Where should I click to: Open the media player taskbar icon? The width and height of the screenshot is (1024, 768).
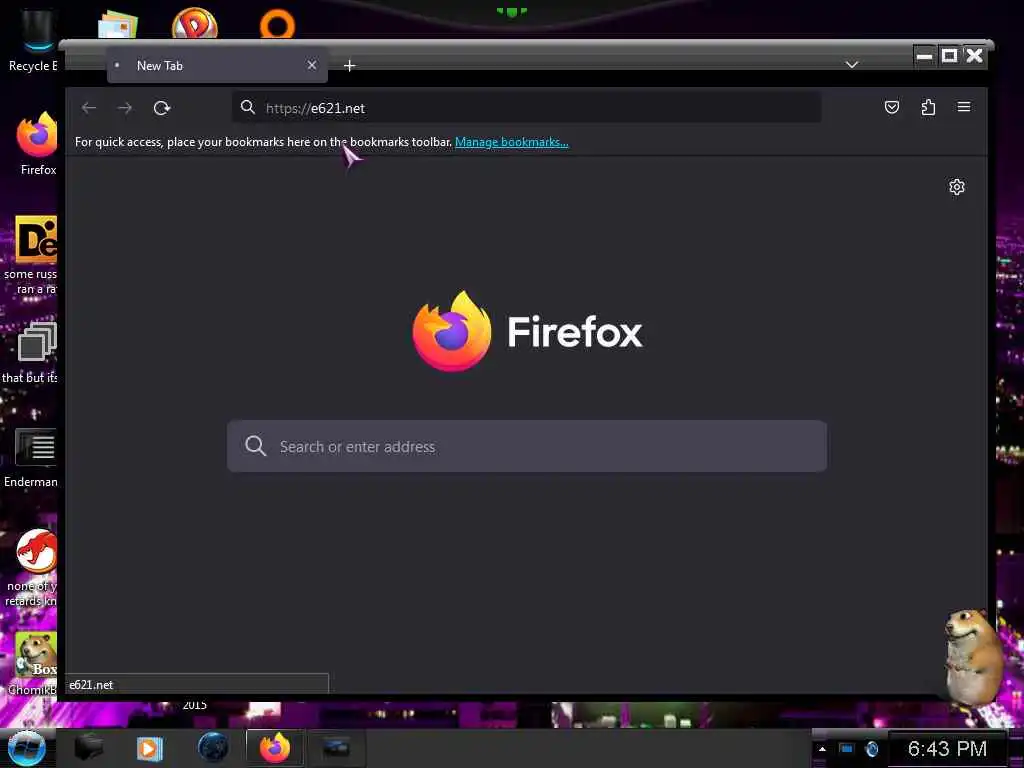pos(150,748)
